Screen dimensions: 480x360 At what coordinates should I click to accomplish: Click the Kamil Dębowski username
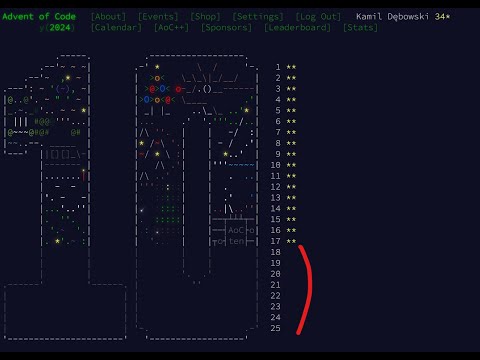tap(392, 16)
